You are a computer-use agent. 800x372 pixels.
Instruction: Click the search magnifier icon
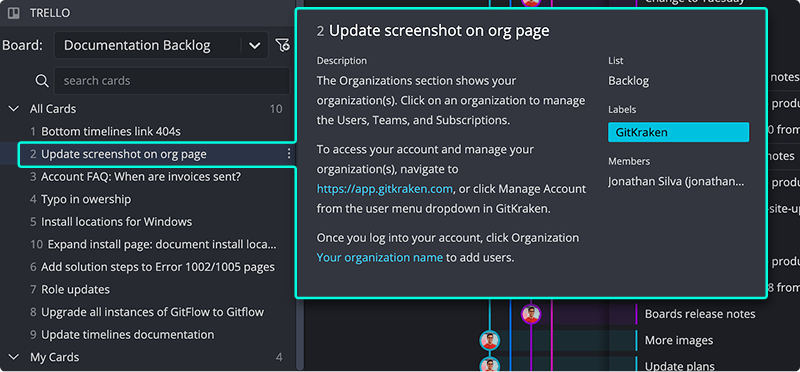[41, 81]
